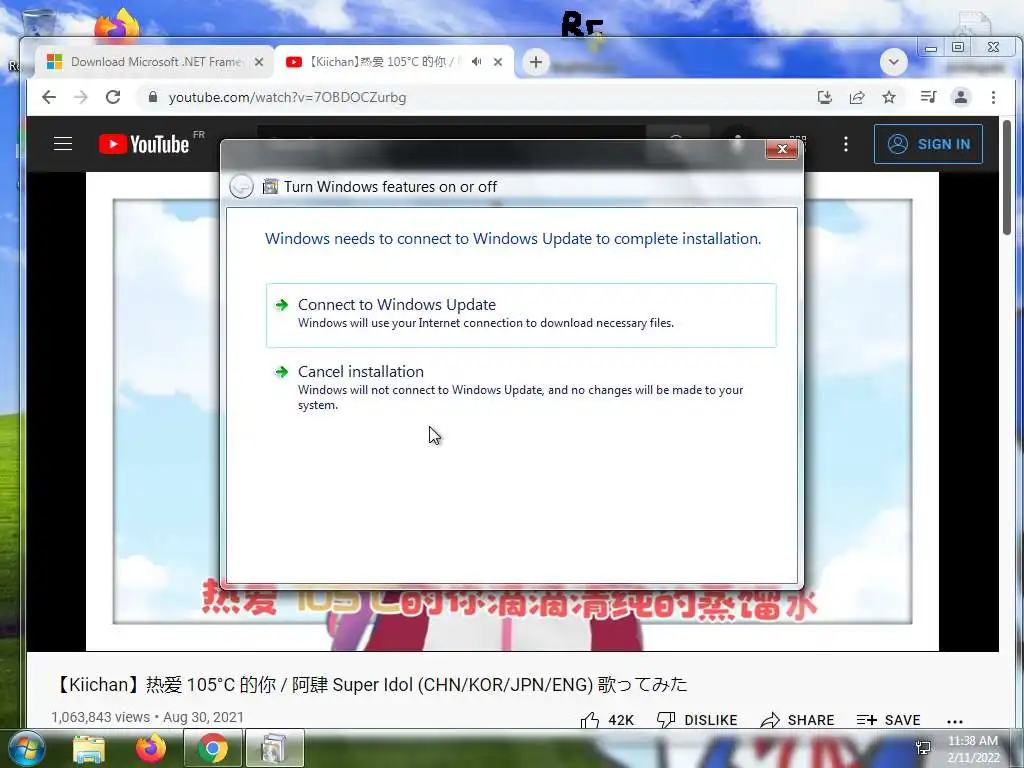Go back in Chrome
Viewport: 1024px width, 768px height.
49,97
